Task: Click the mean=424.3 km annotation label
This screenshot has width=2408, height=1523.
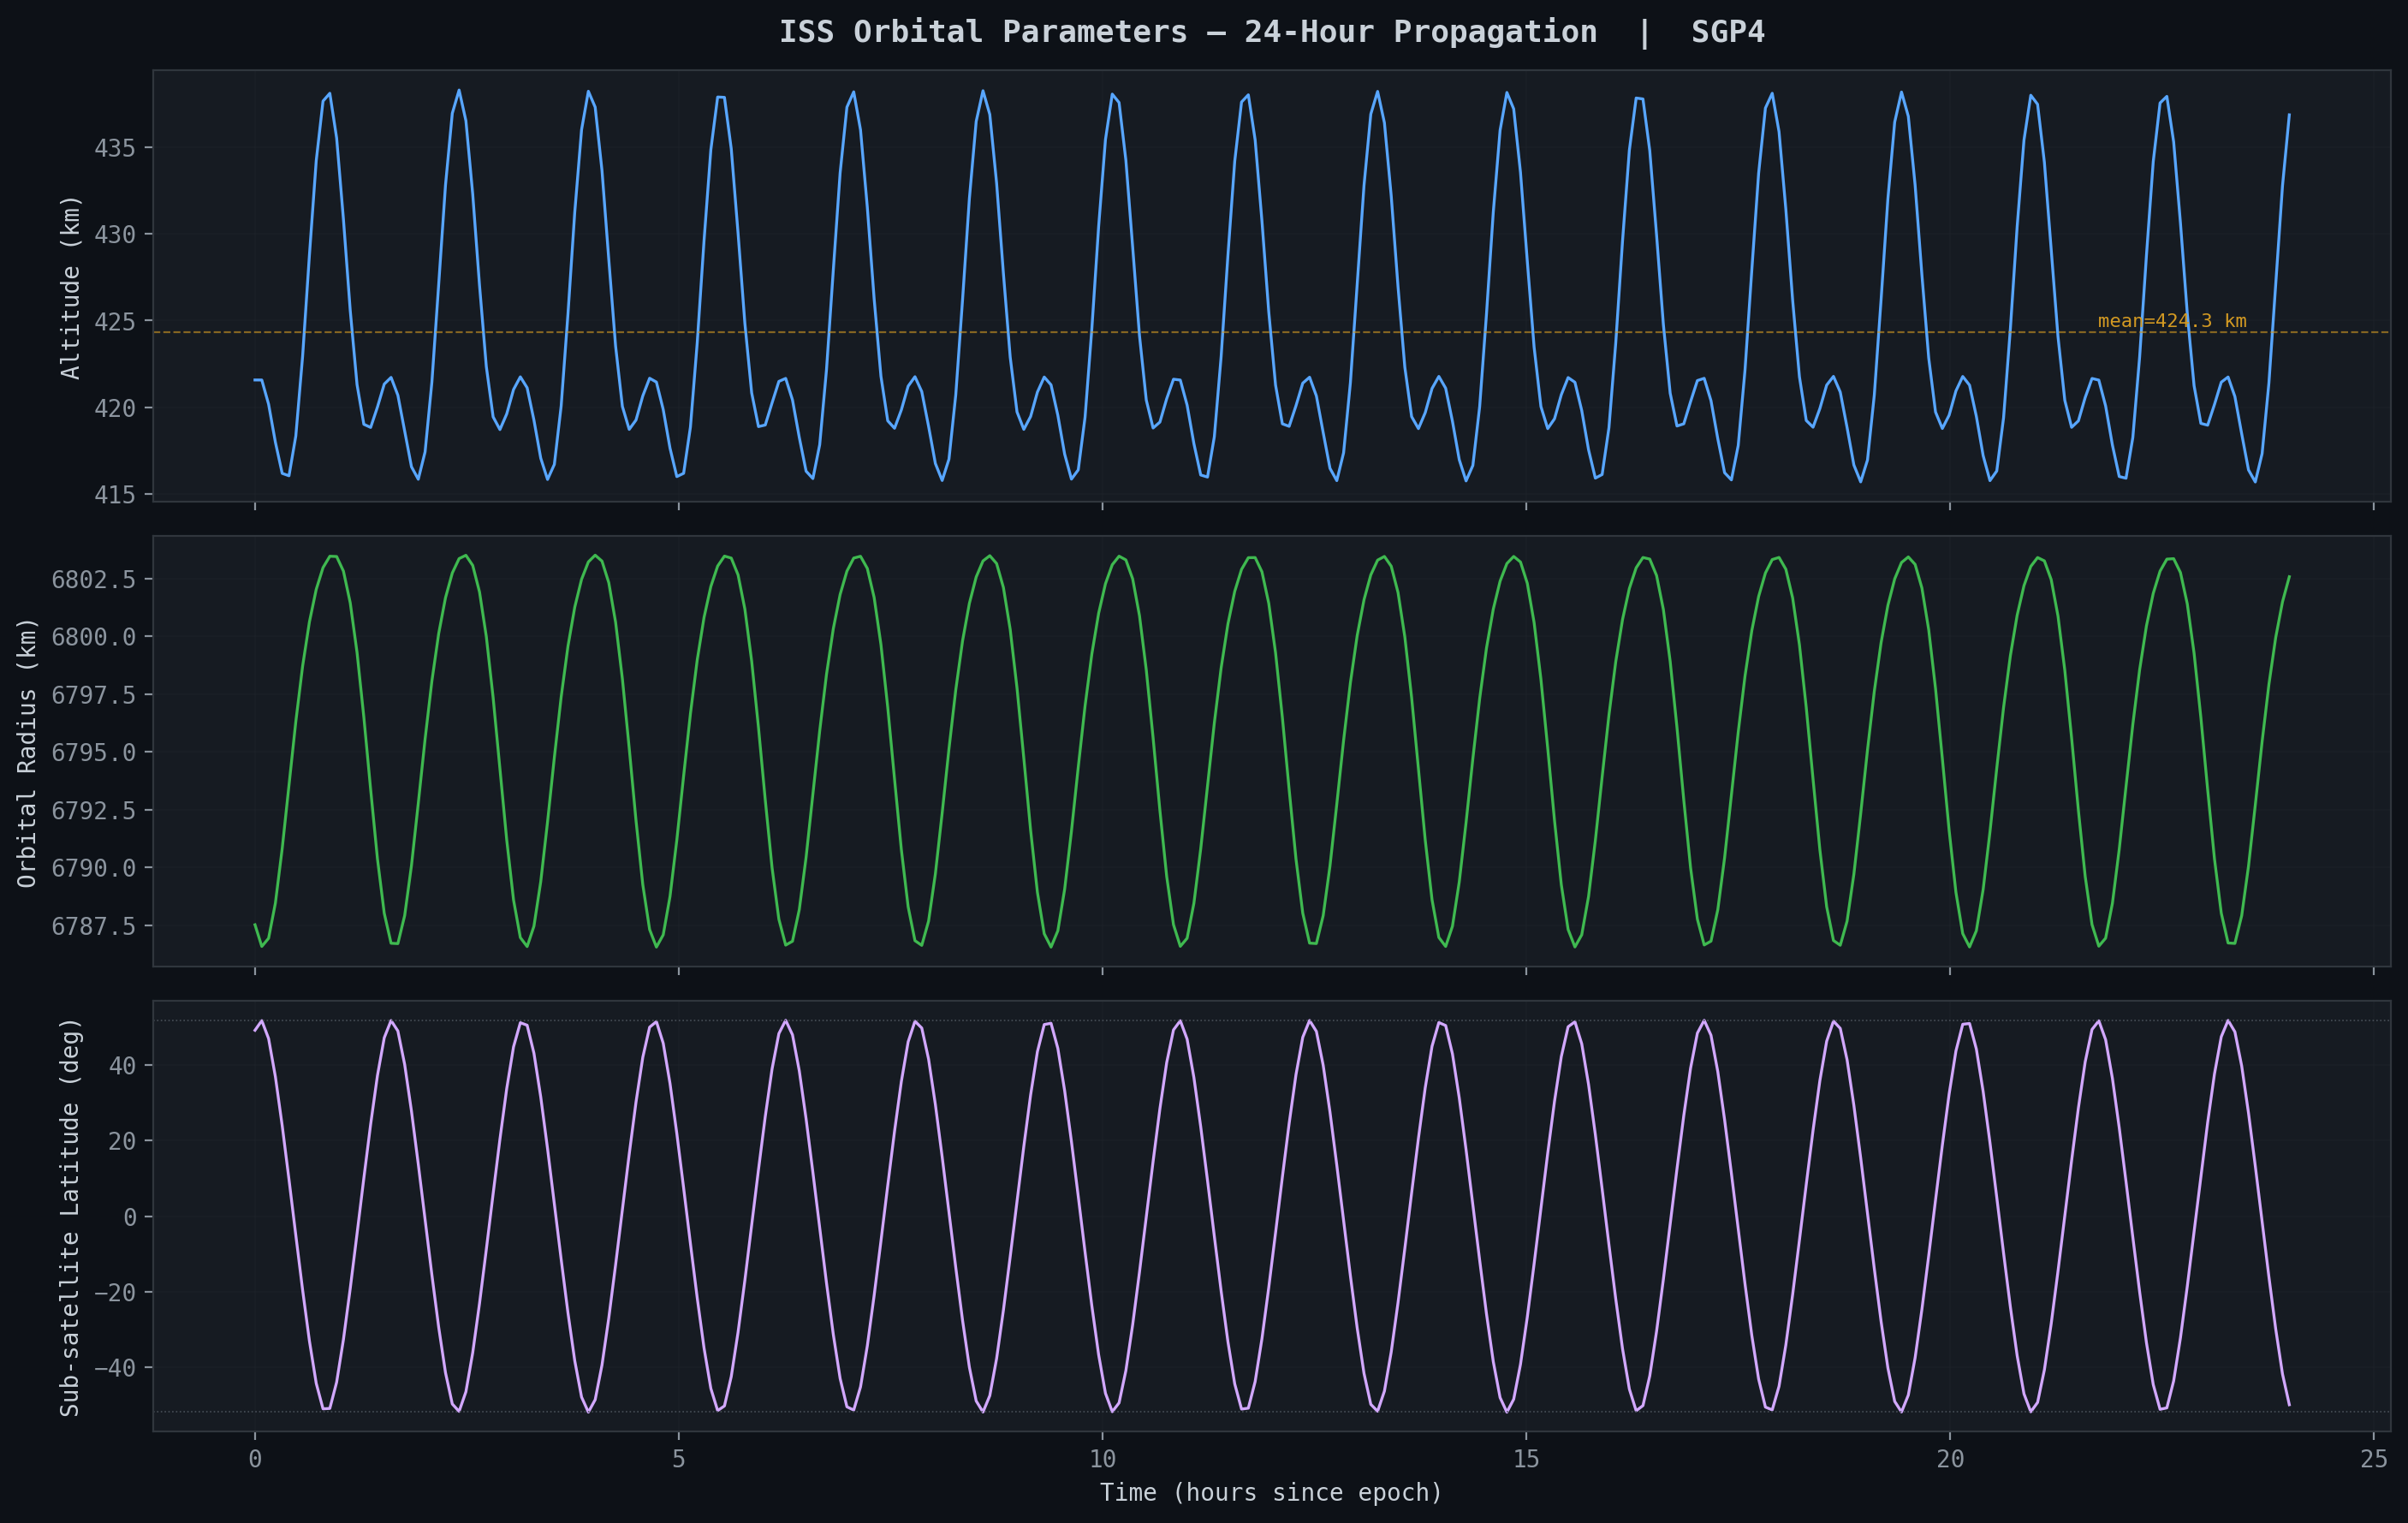Action: pyautogui.click(x=2171, y=321)
